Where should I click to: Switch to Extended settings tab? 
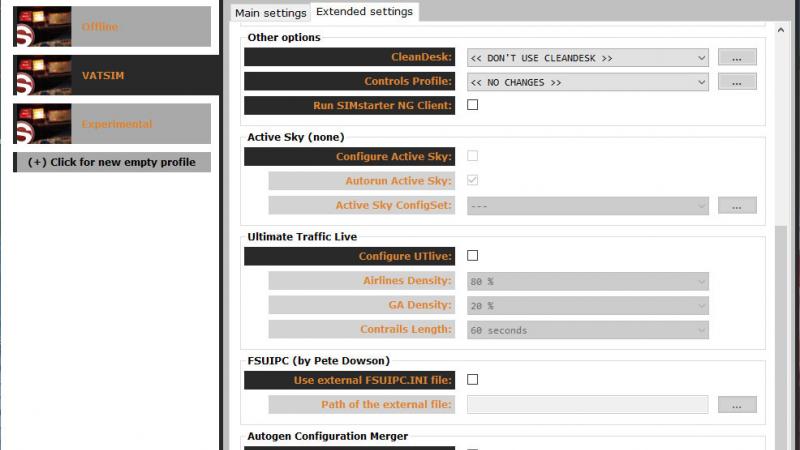coord(364,12)
